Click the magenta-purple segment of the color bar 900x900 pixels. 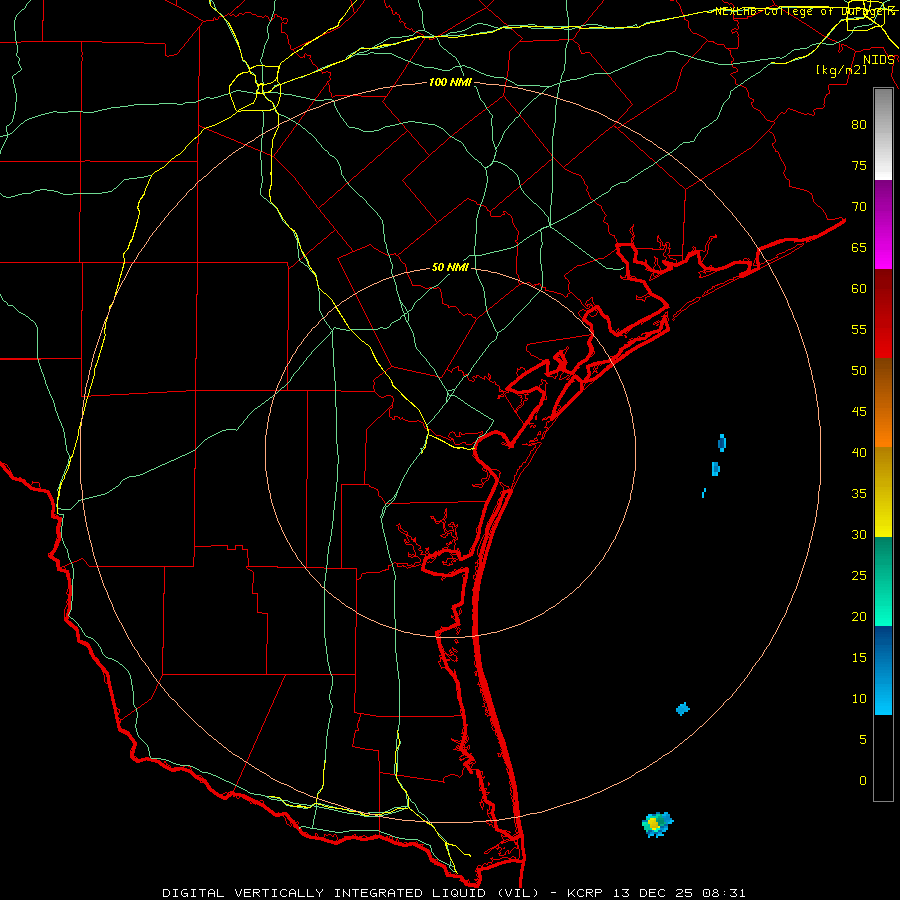[x=883, y=224]
